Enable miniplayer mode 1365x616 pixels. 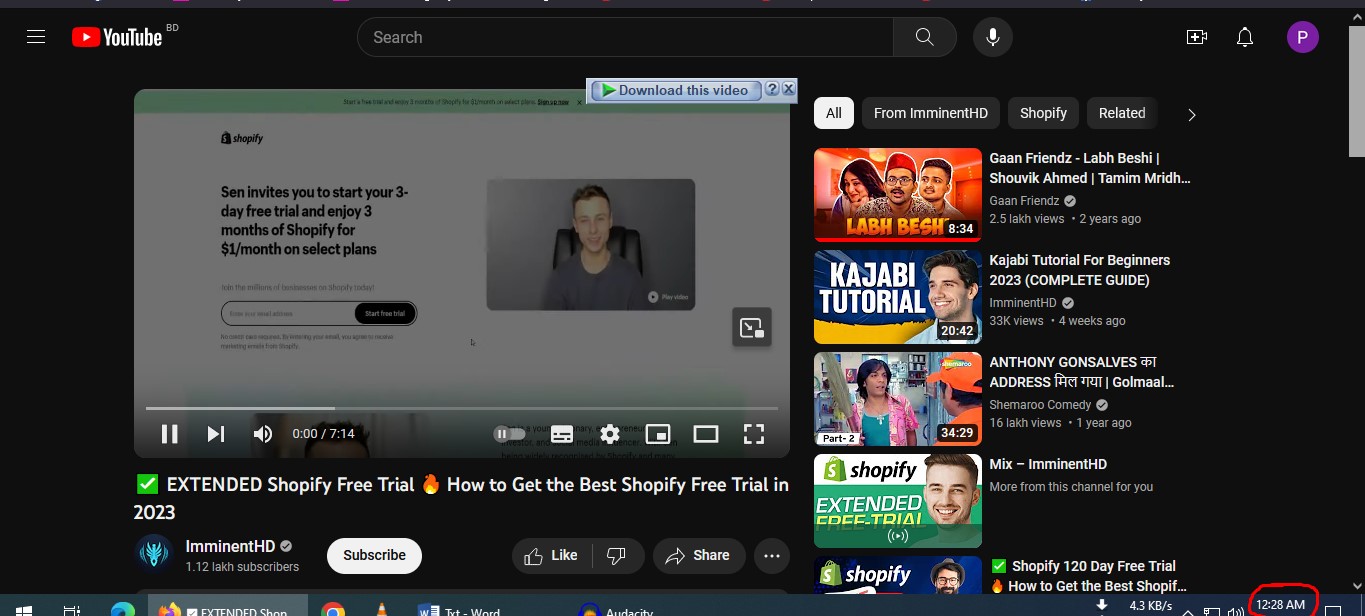(x=658, y=434)
